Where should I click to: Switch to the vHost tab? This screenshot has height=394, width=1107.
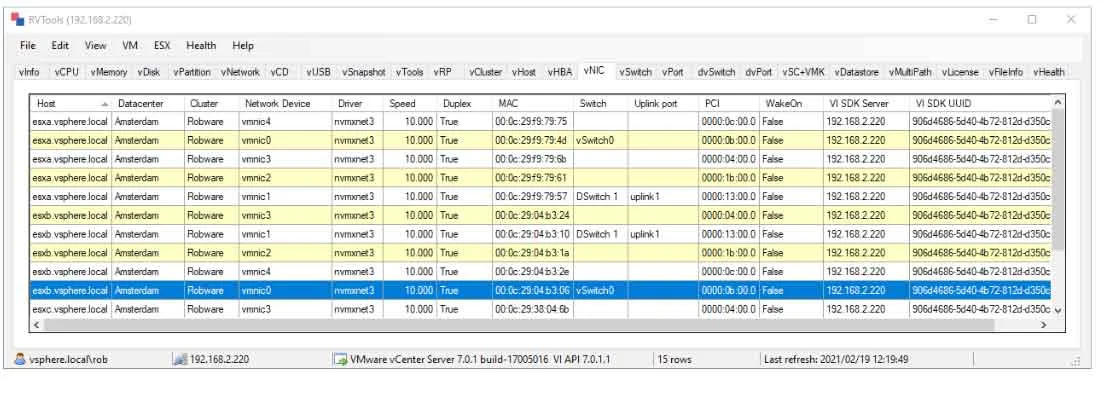click(524, 72)
